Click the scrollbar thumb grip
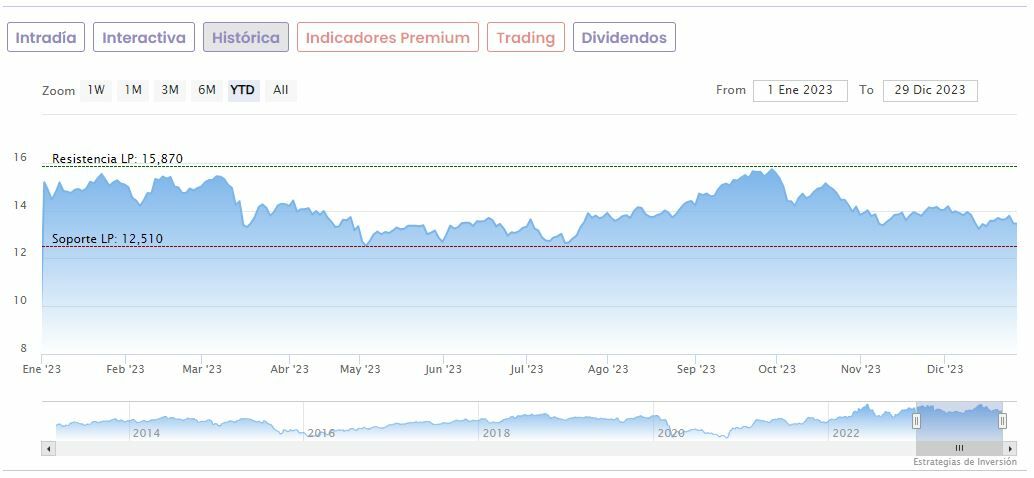This screenshot has width=1034, height=478. pyautogui.click(x=959, y=448)
